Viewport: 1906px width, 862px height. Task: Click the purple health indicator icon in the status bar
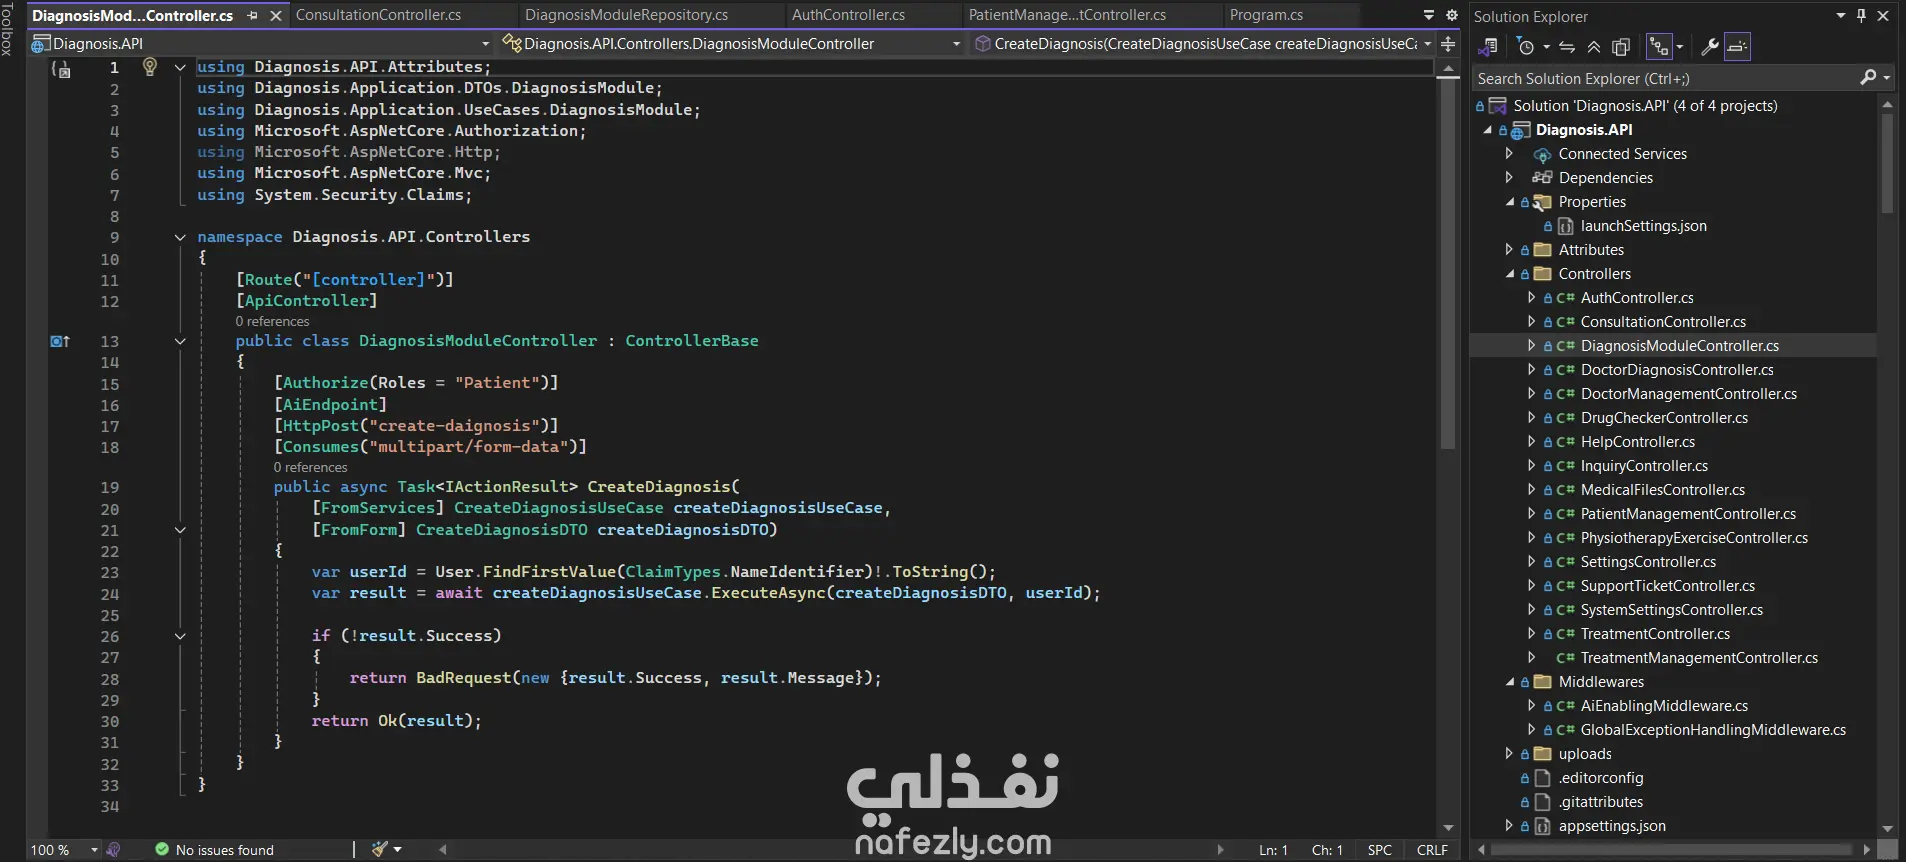click(x=114, y=849)
